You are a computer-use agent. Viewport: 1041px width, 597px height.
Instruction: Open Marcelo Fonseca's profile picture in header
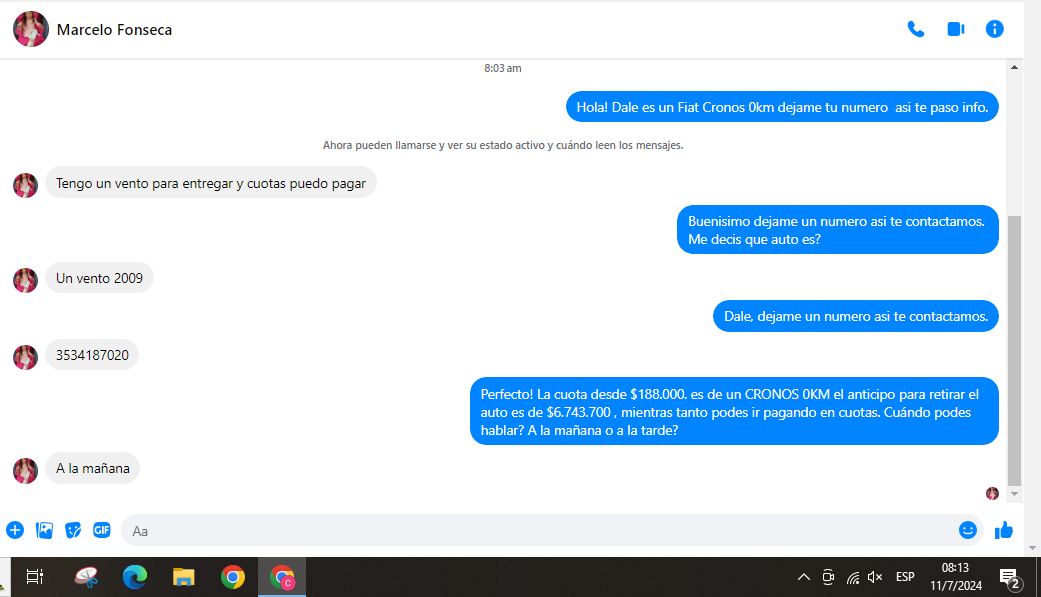pyautogui.click(x=31, y=29)
